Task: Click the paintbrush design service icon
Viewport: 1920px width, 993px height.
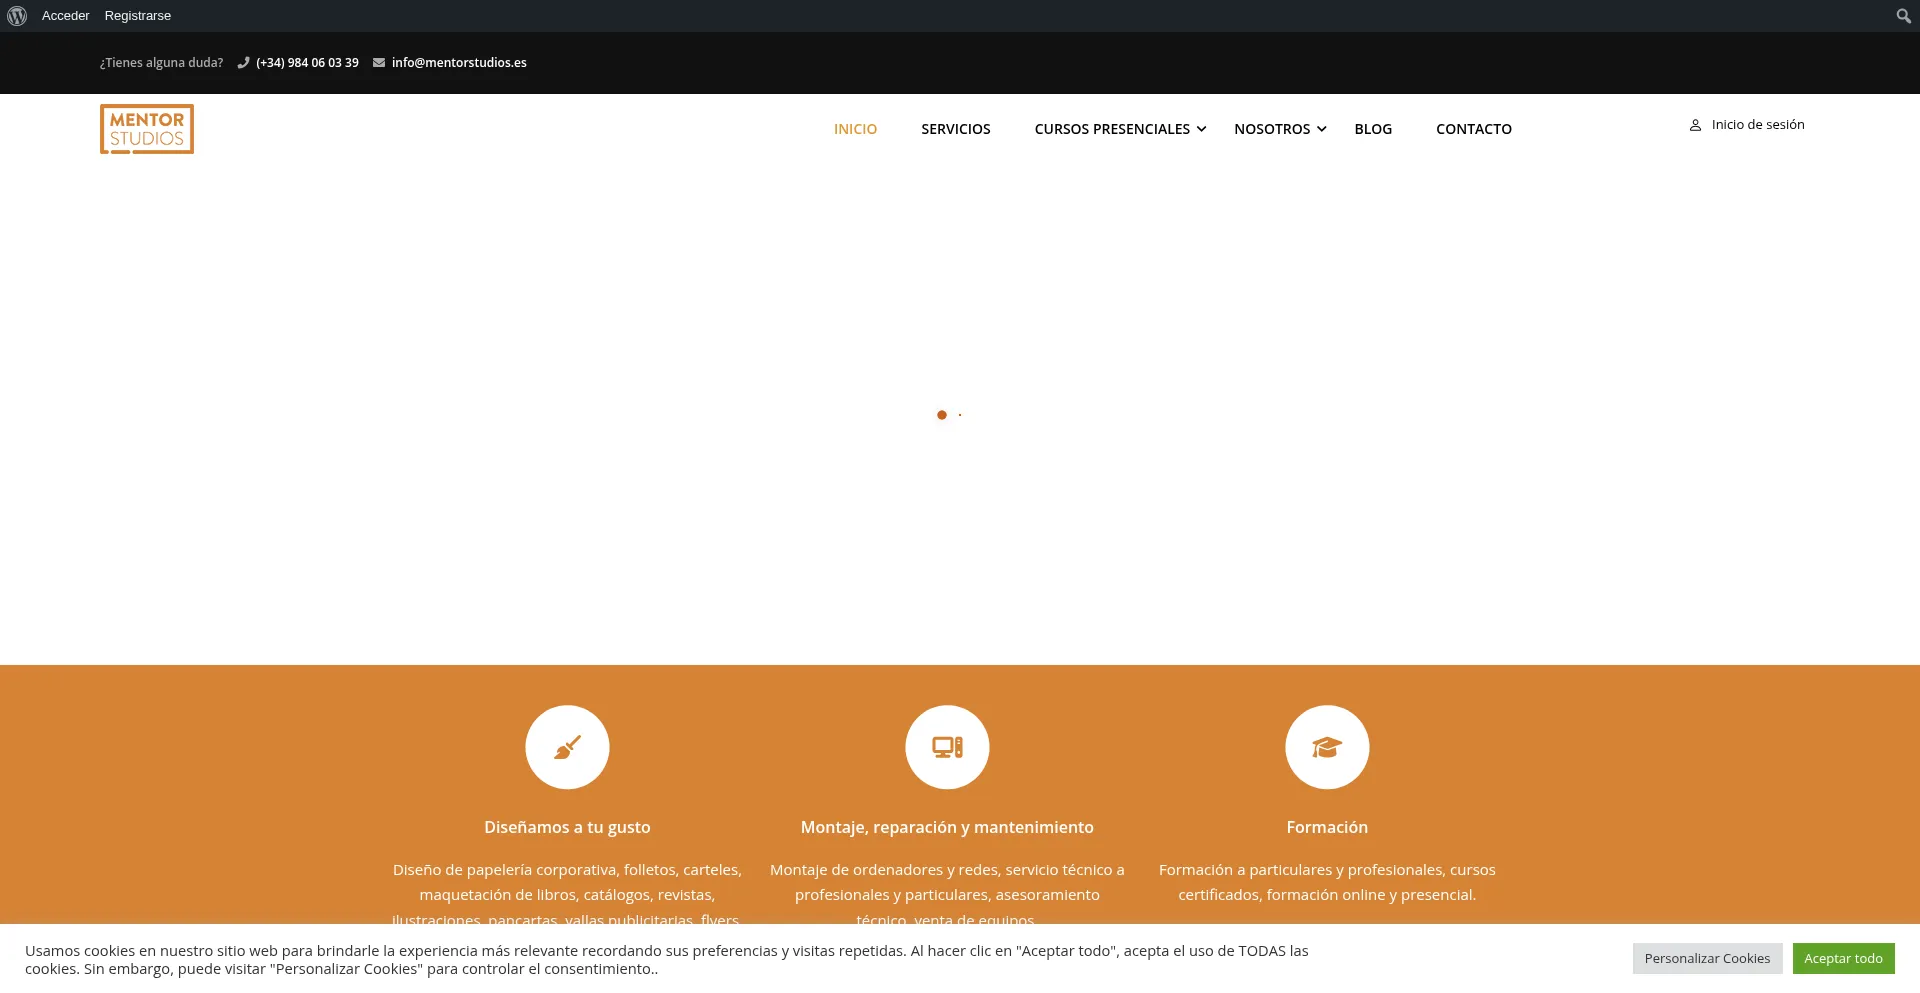Action: click(567, 747)
